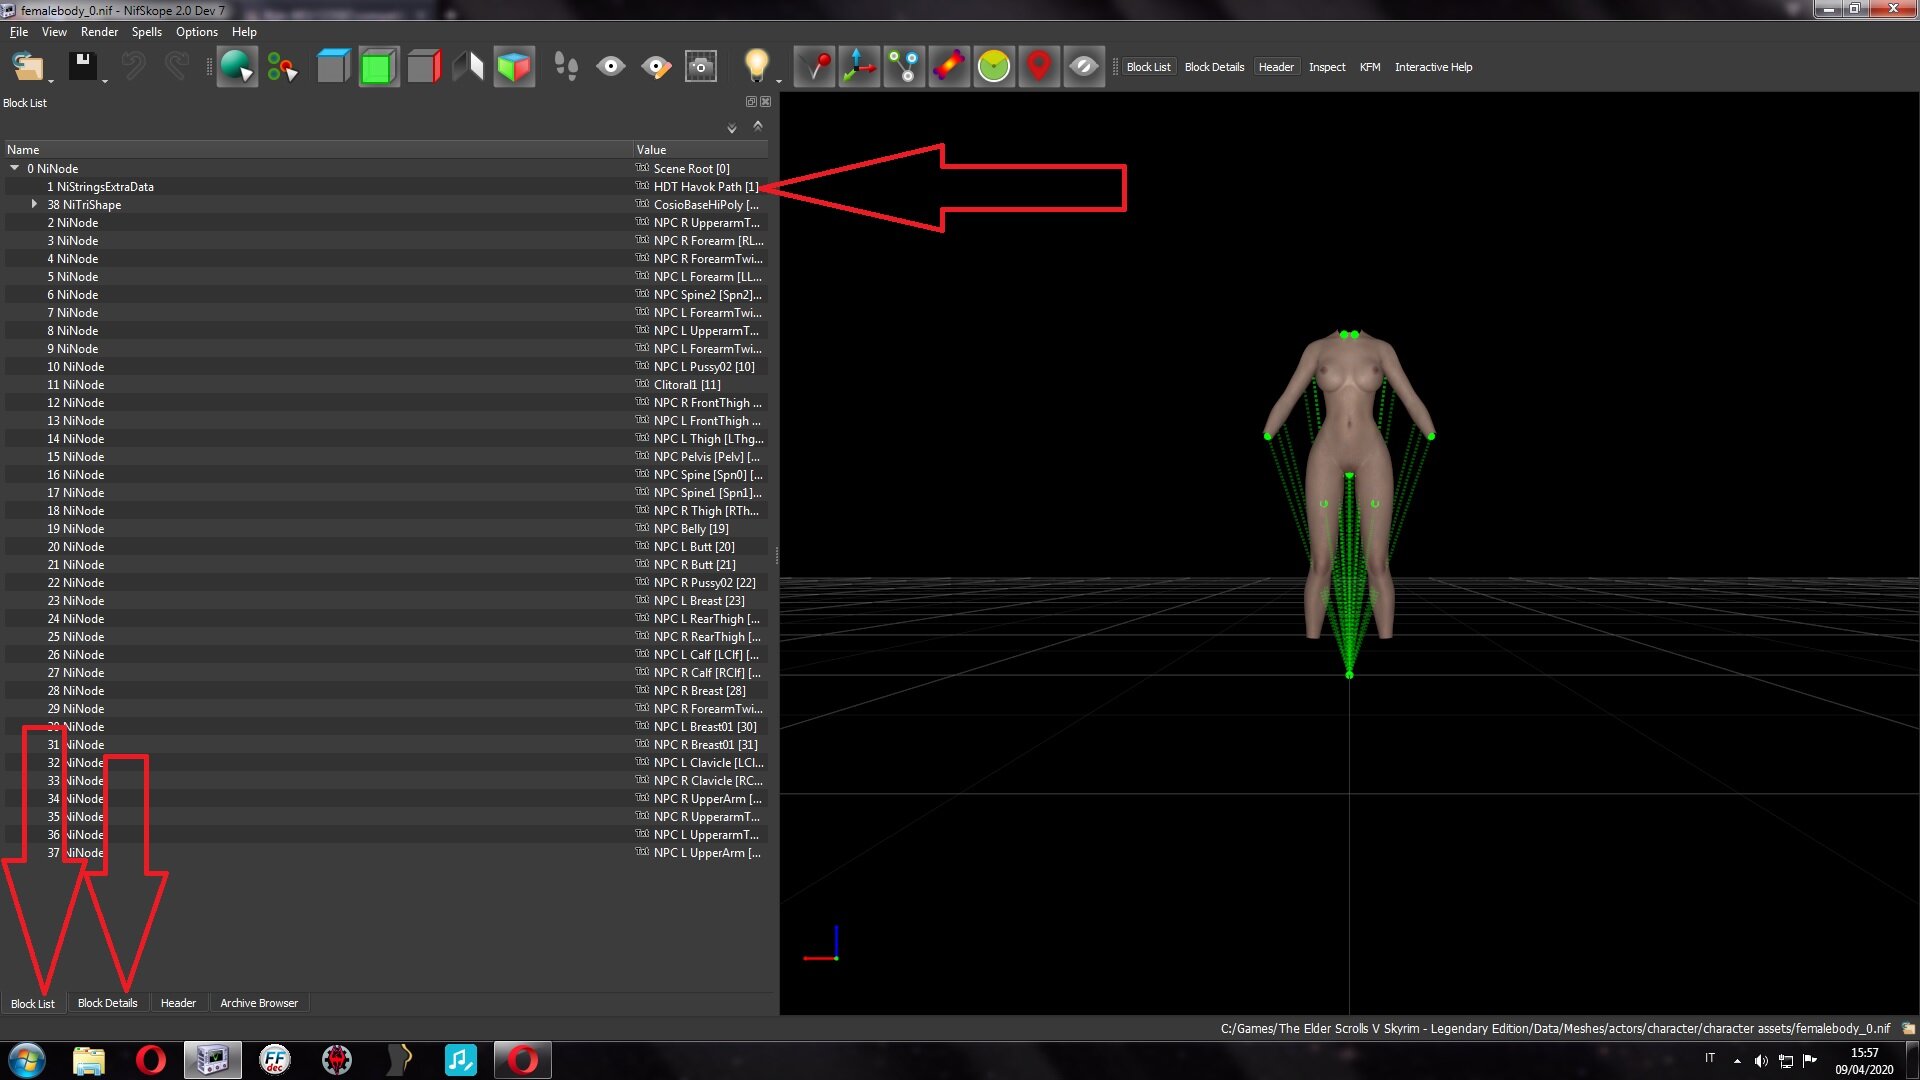1920x1080 pixels.
Task: Toggle Show Nodes display button
Action: coord(904,67)
